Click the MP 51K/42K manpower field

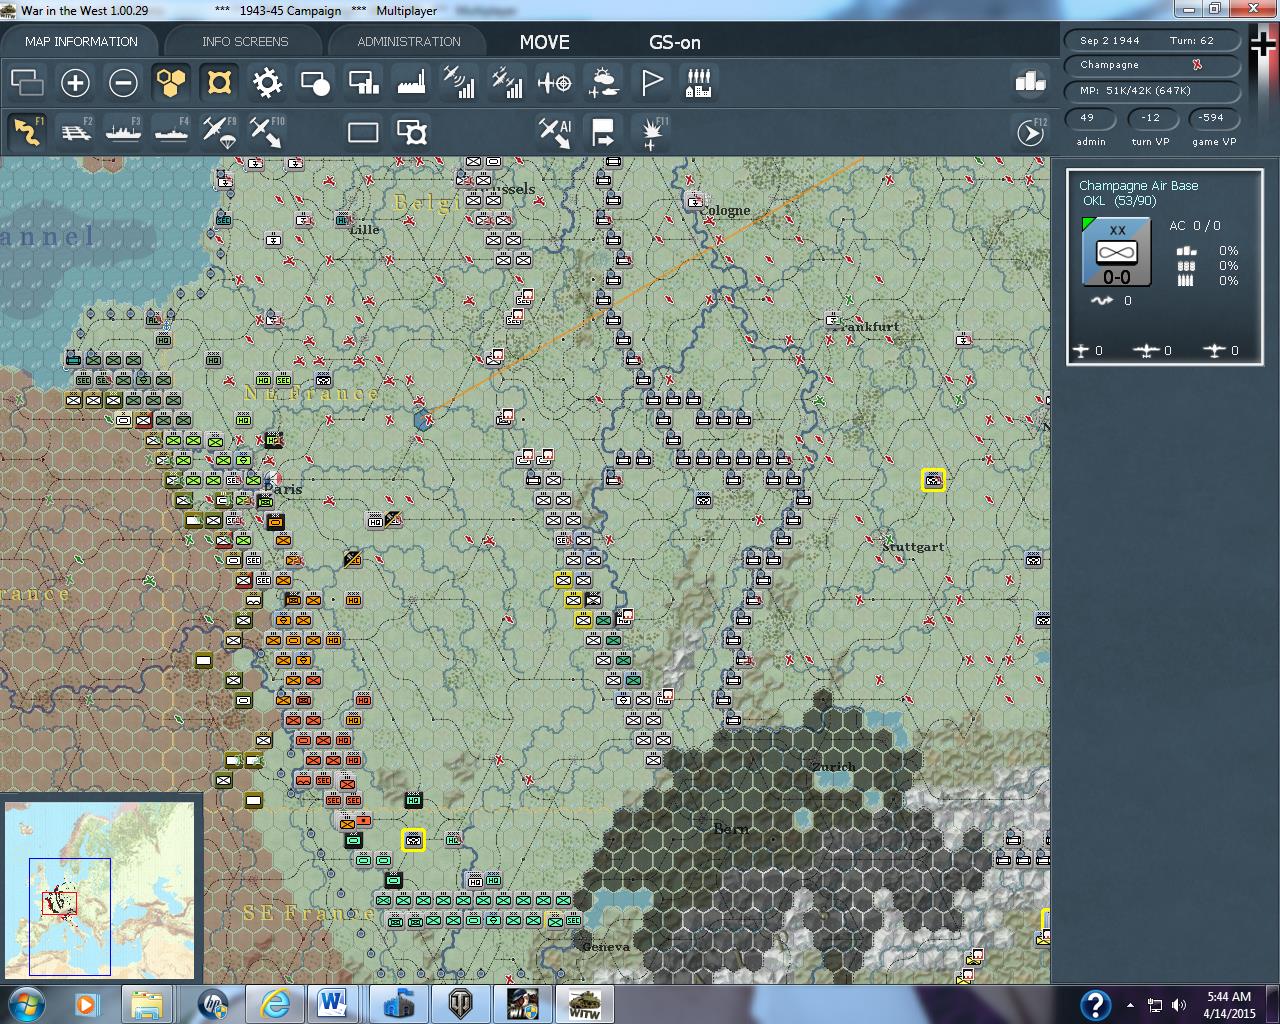click(1152, 90)
